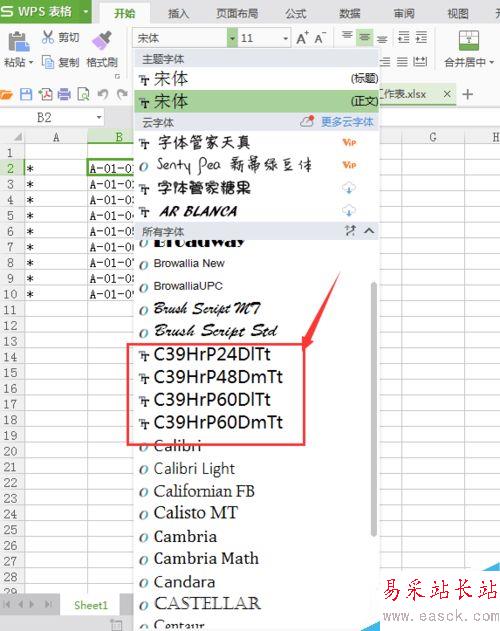
Task: Select the Sheet1 worksheet tab
Action: click(x=91, y=605)
